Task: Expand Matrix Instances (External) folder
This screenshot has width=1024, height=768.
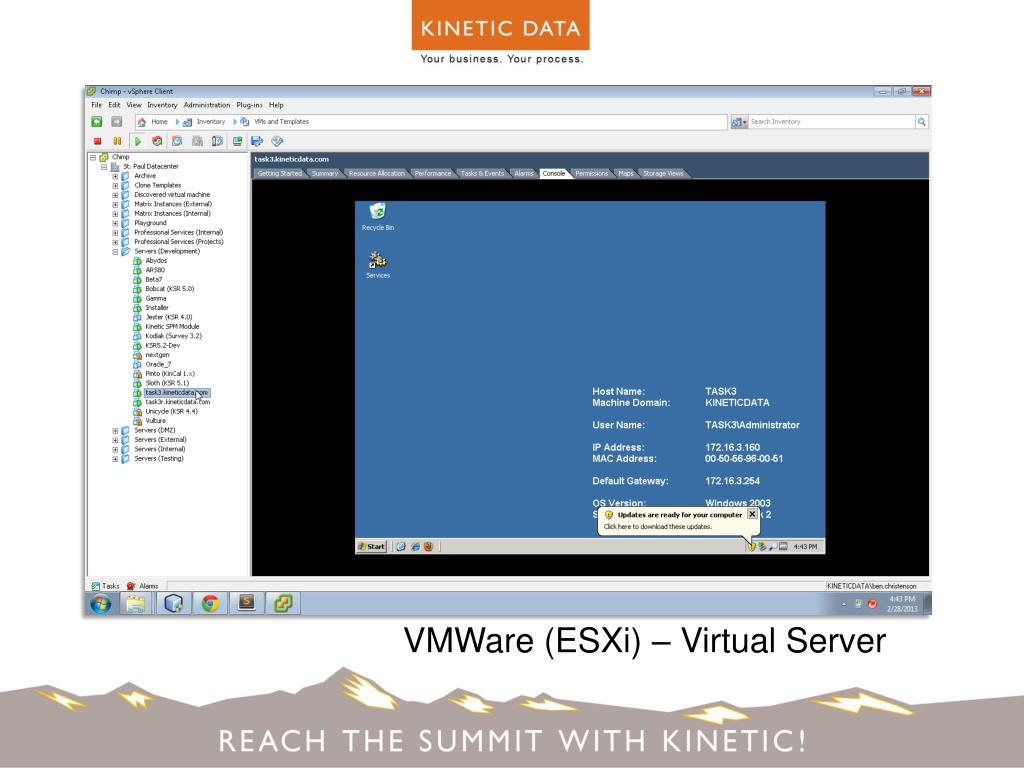Action: [x=115, y=204]
